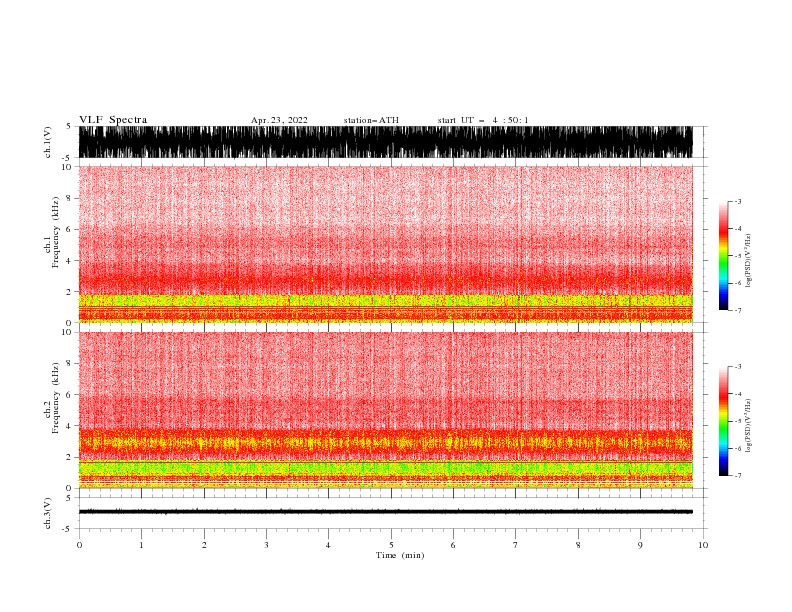Click the "station=ATH" header label
Image resolution: width=792 pixels, height=612 pixels.
point(371,120)
